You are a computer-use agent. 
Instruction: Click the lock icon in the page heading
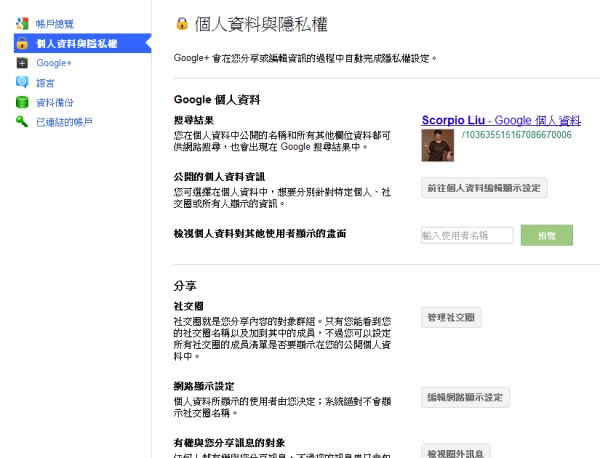[181, 23]
